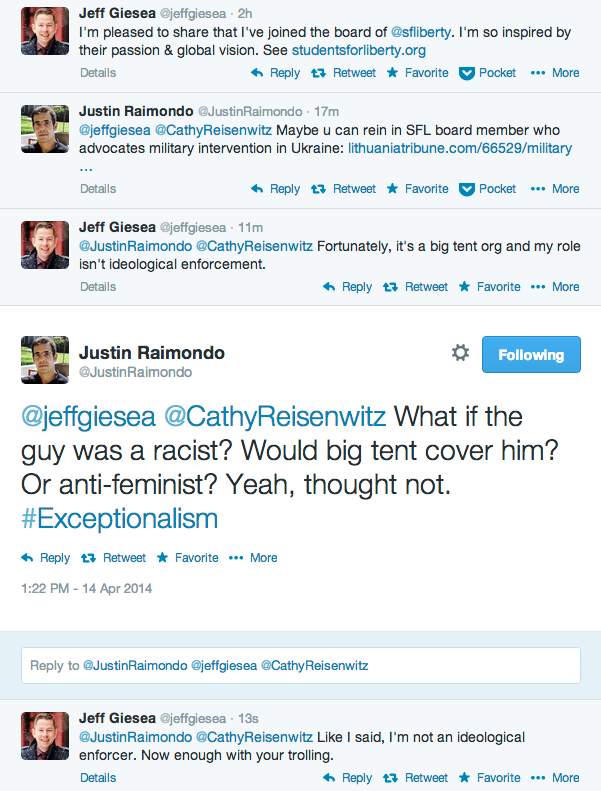This screenshot has width=601, height=791.
Task: Reply to the last tweet about trolling
Action: pyautogui.click(x=347, y=777)
